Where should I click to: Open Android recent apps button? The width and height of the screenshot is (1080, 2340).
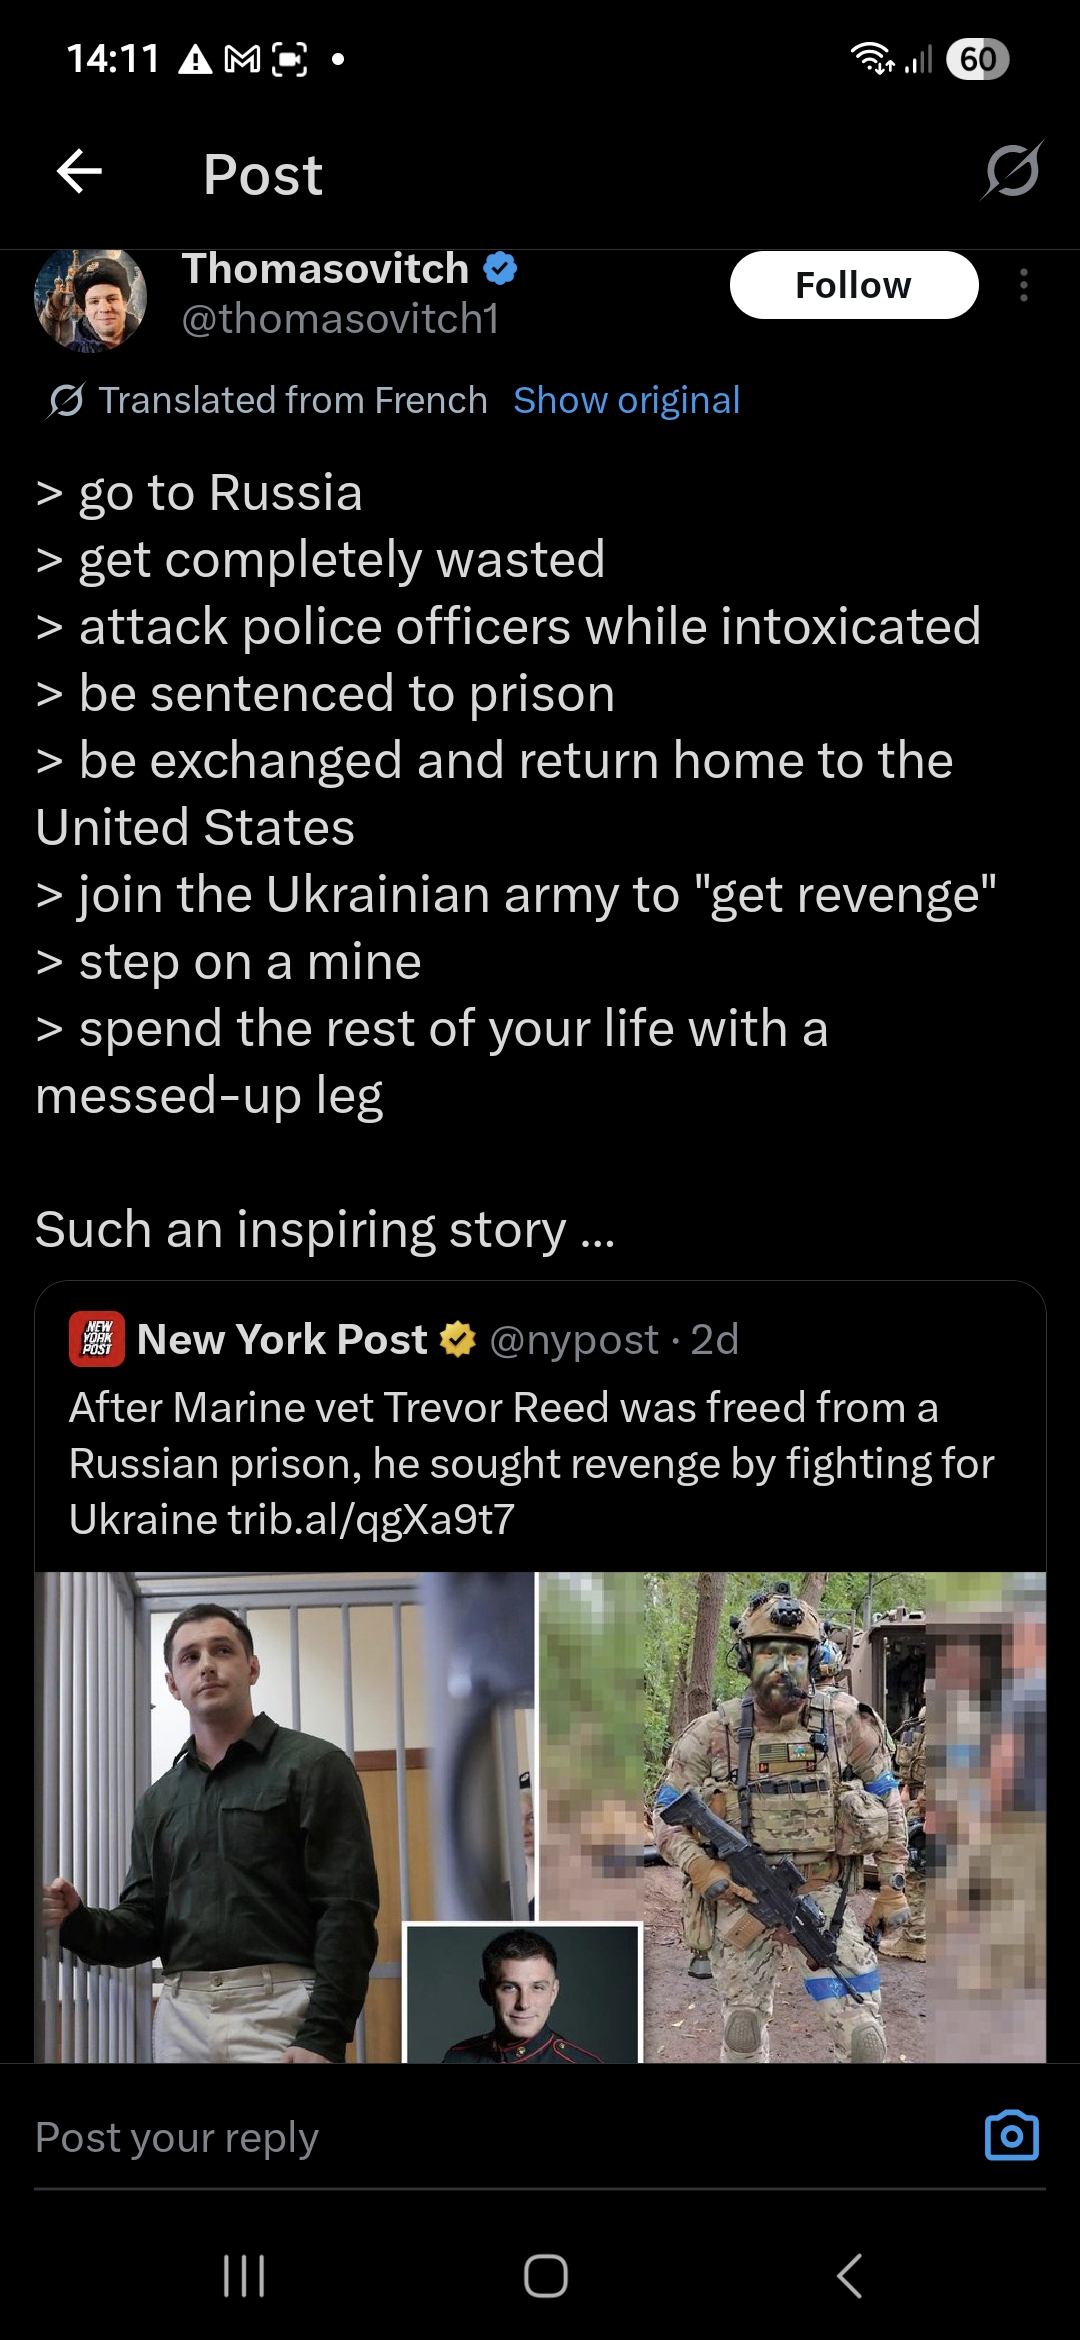[244, 2276]
